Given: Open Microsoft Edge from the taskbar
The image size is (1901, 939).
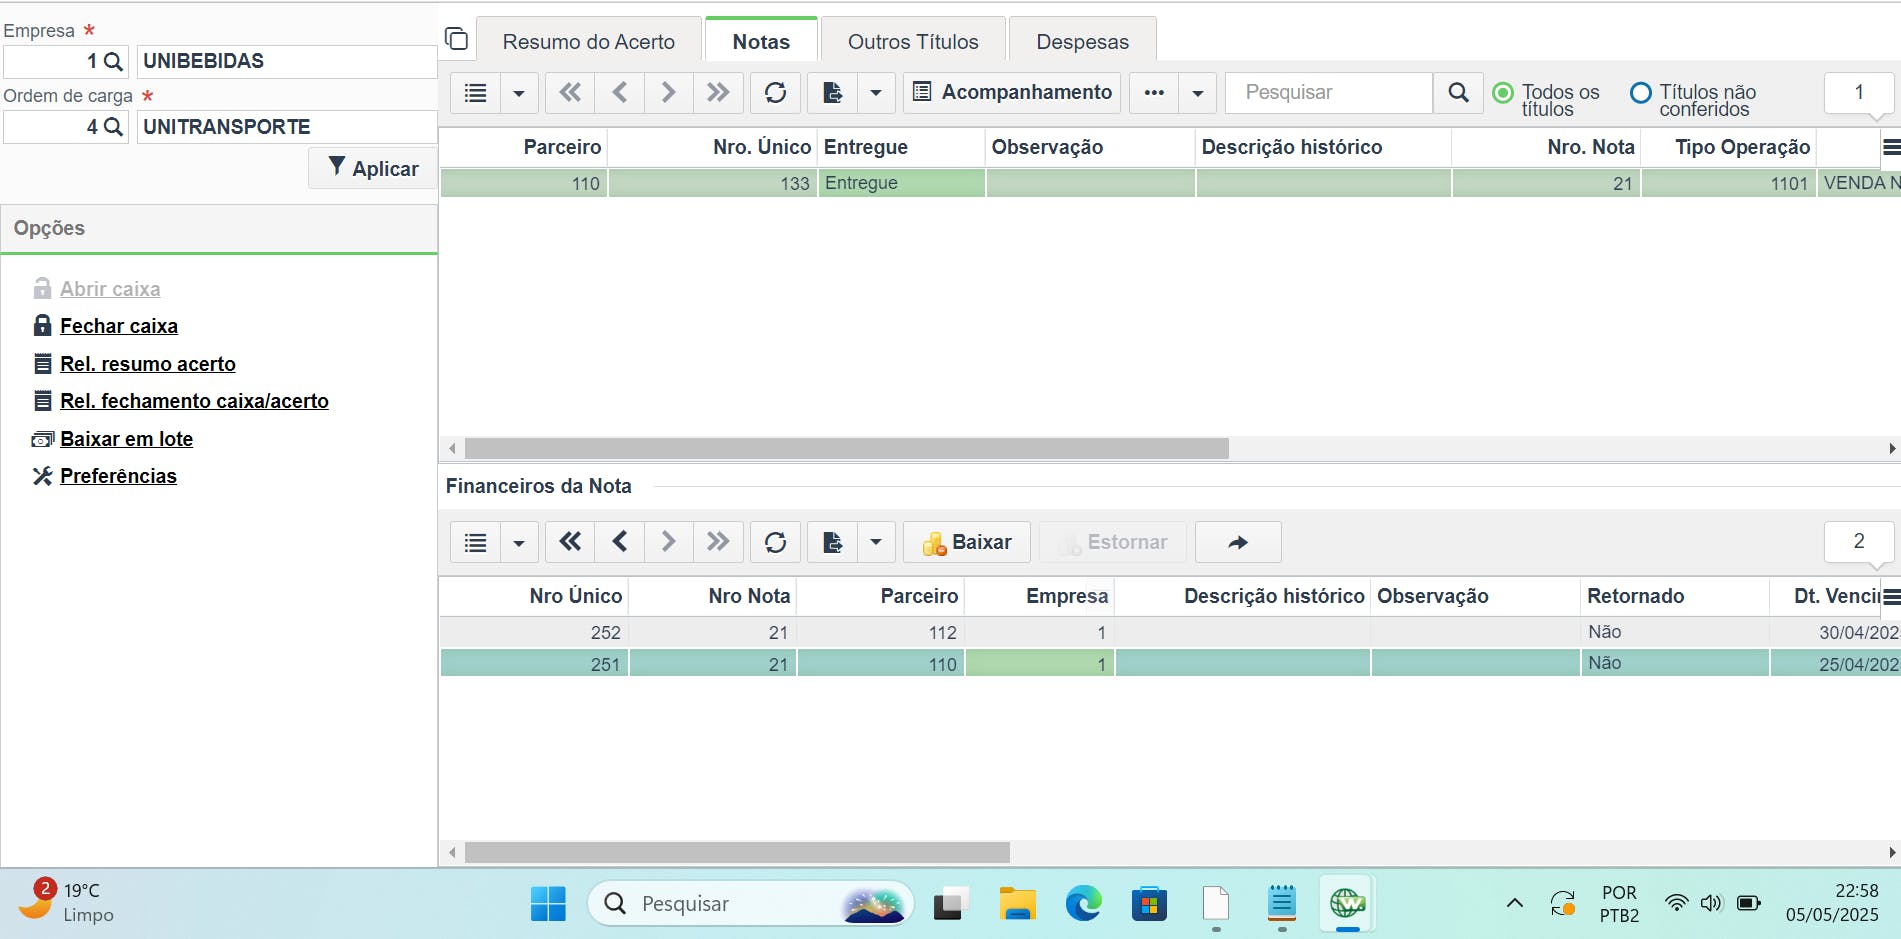Looking at the screenshot, I should (x=1083, y=904).
